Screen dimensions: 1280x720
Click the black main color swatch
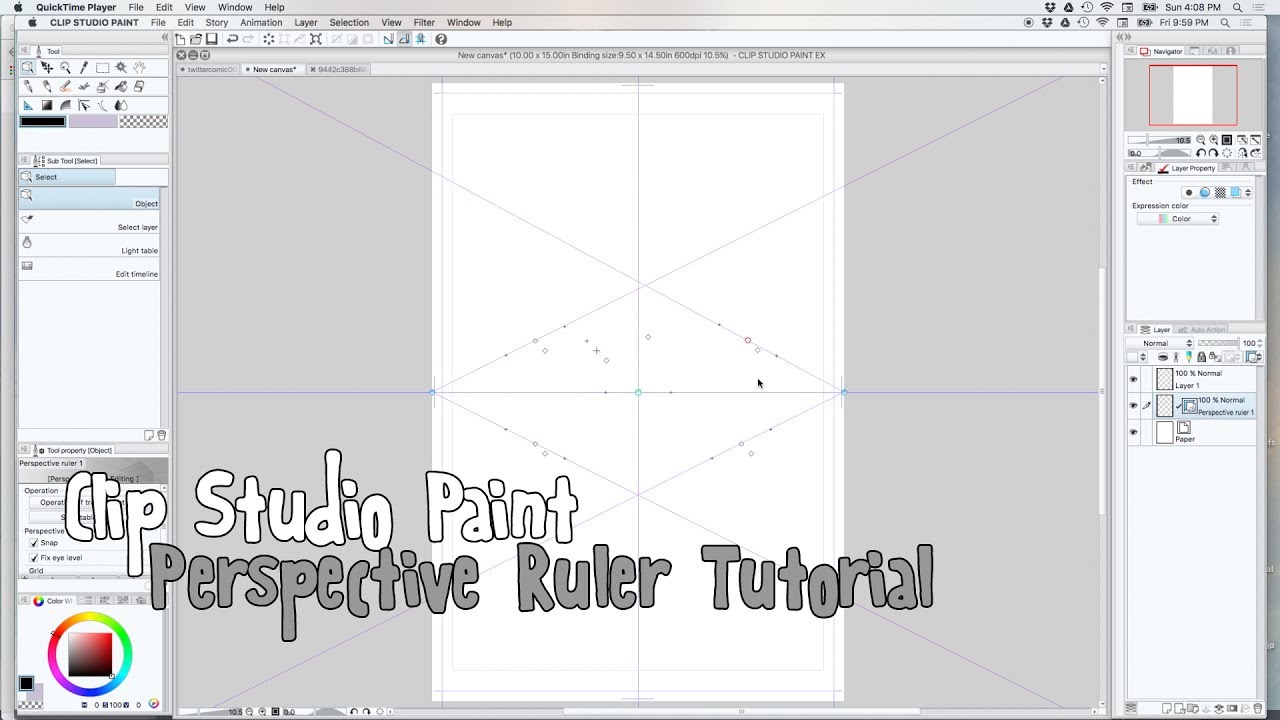tap(43, 121)
